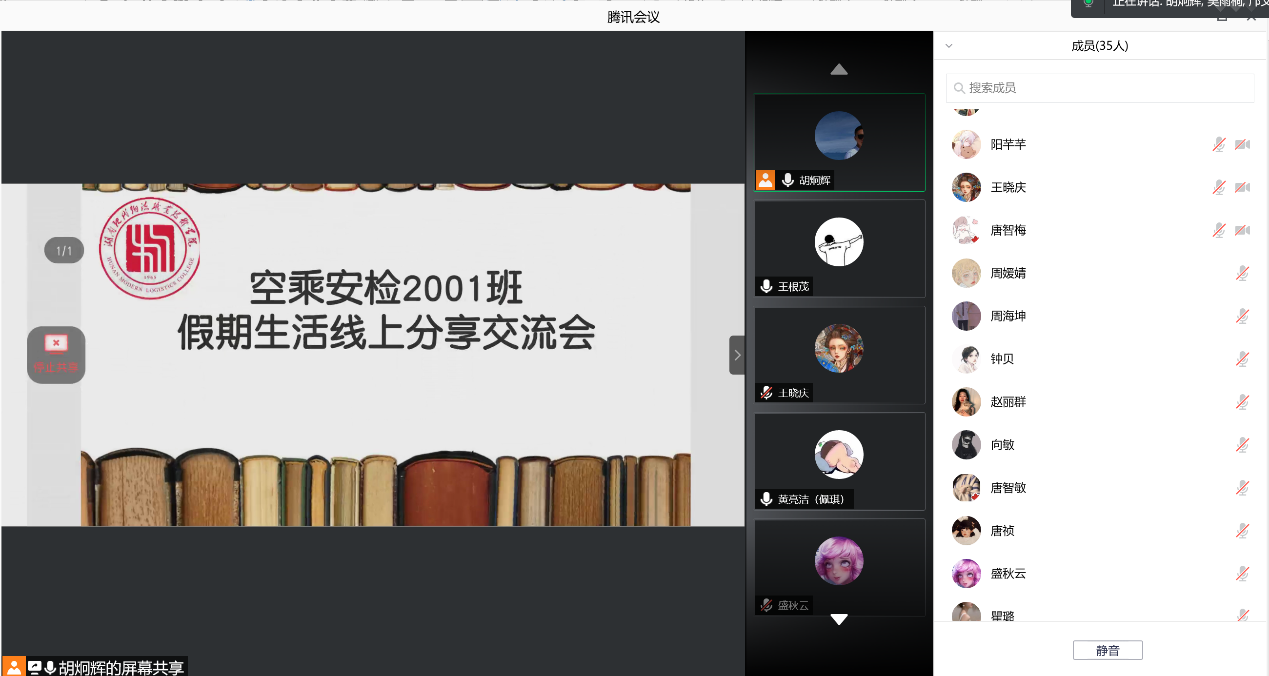Click the muted mic icon beside 周媛婧
Screen dimensions: 1269x676
pos(1242,273)
